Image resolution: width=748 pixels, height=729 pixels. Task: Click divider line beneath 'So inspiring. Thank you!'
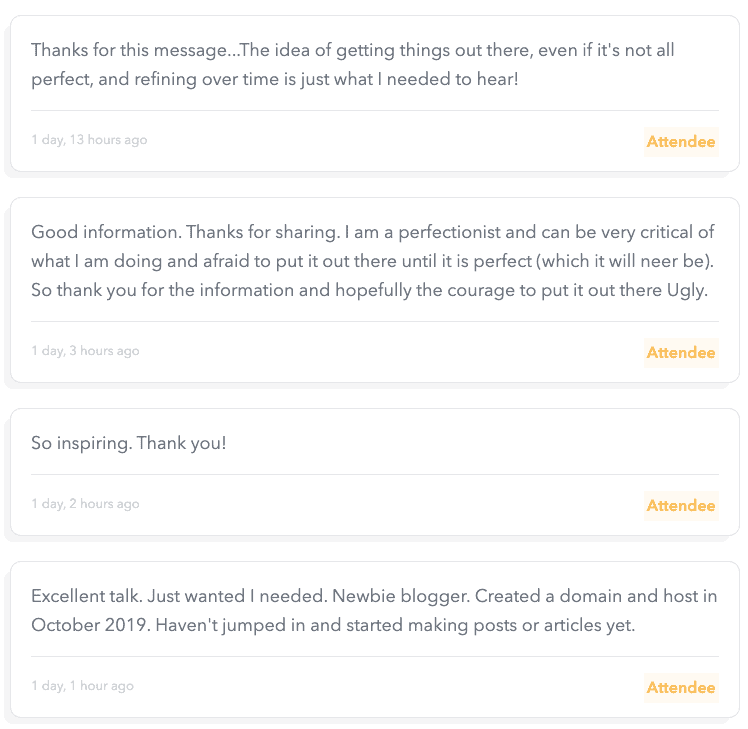tap(375, 474)
